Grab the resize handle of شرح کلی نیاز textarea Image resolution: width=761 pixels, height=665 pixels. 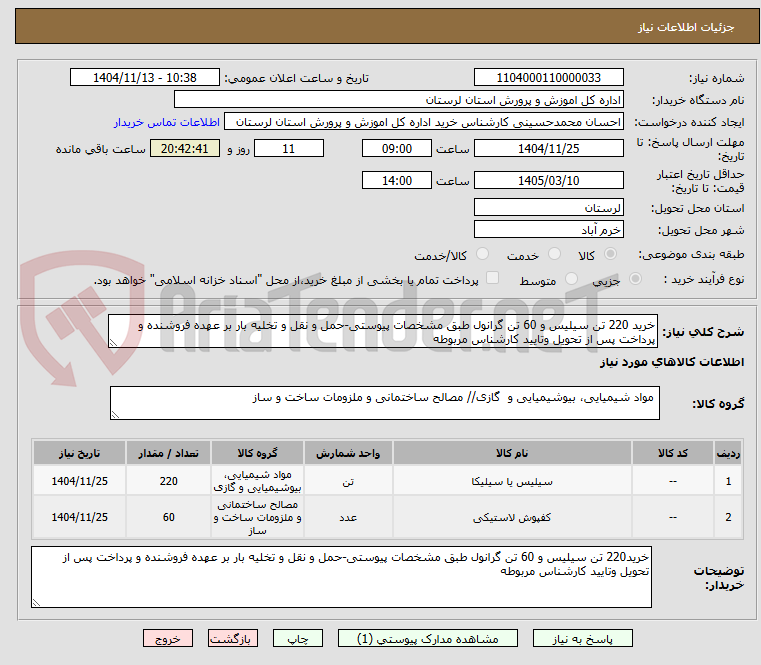coord(113,343)
